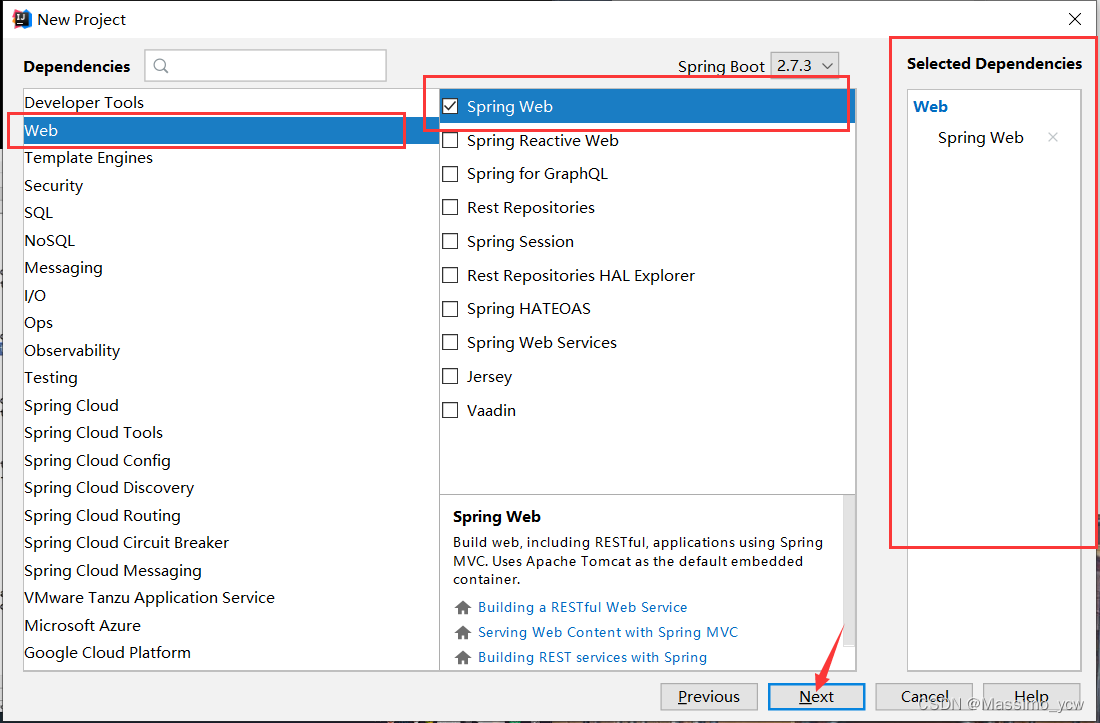Open Building REST services with Spring link
The image size is (1100, 723).
592,658
